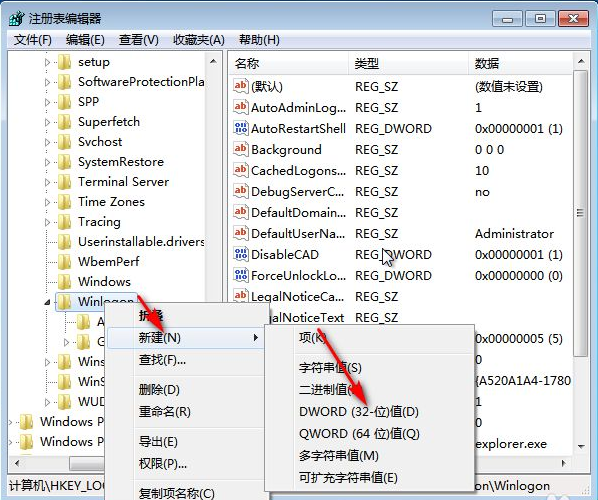Select the SPP folder icon
This screenshot has width=598, height=500.
pos(64,102)
